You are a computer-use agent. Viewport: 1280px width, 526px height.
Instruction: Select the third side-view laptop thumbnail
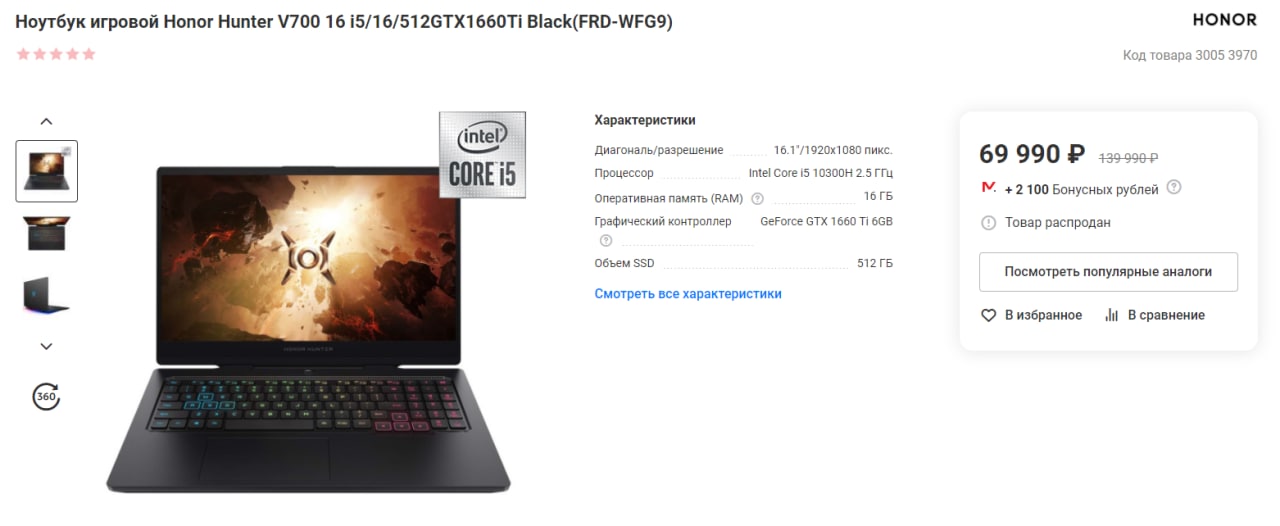point(47,296)
